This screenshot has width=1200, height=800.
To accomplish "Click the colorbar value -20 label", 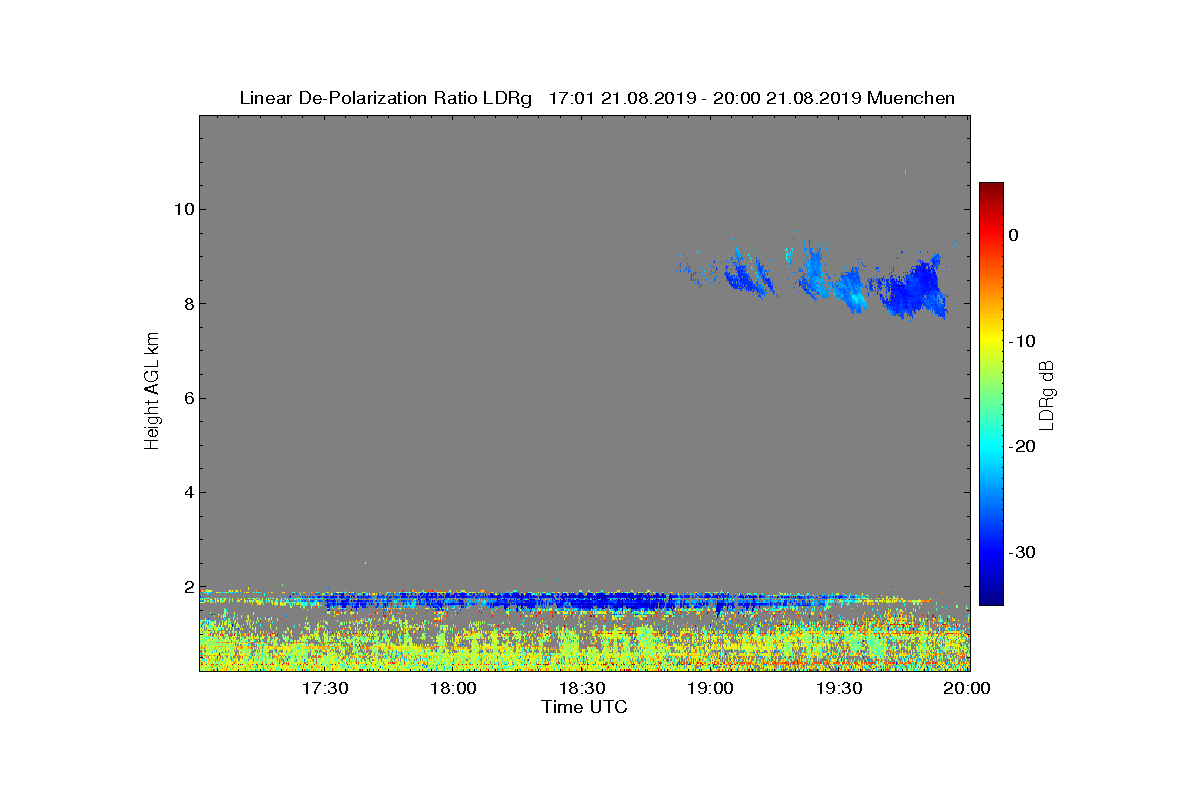I will click(1020, 447).
